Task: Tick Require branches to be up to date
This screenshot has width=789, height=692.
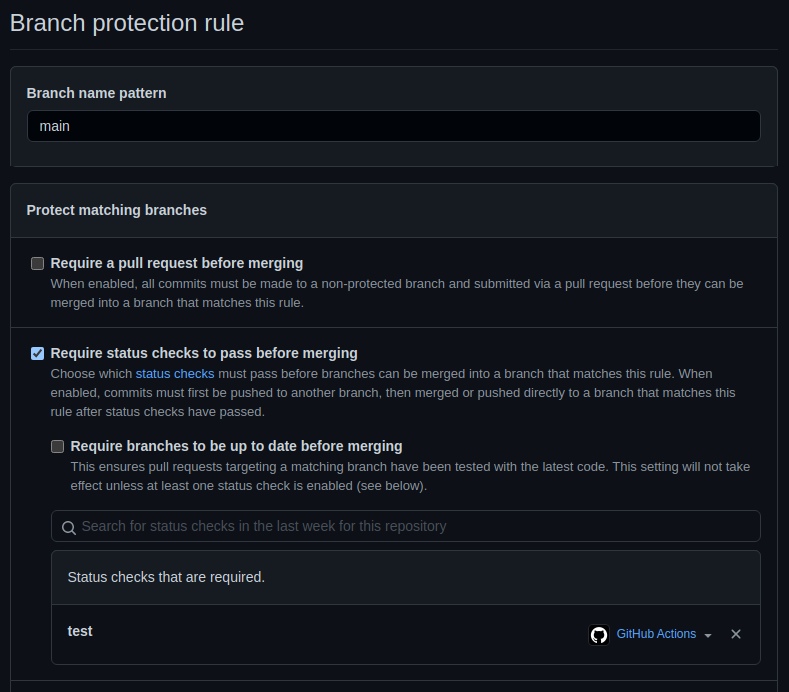Action: [x=57, y=446]
